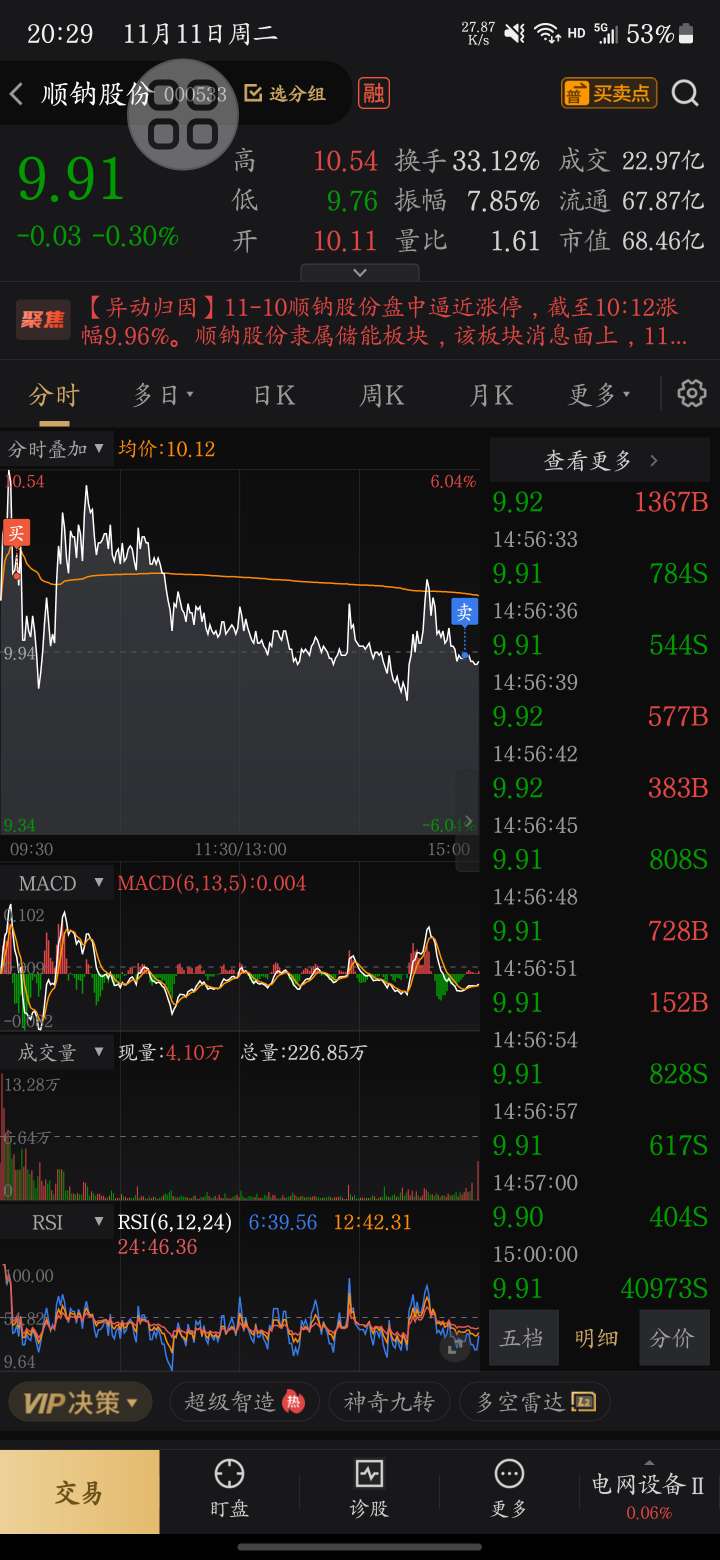Tap the right arrow on chart edge
The width and height of the screenshot is (720, 1560).
pyautogui.click(x=467, y=822)
